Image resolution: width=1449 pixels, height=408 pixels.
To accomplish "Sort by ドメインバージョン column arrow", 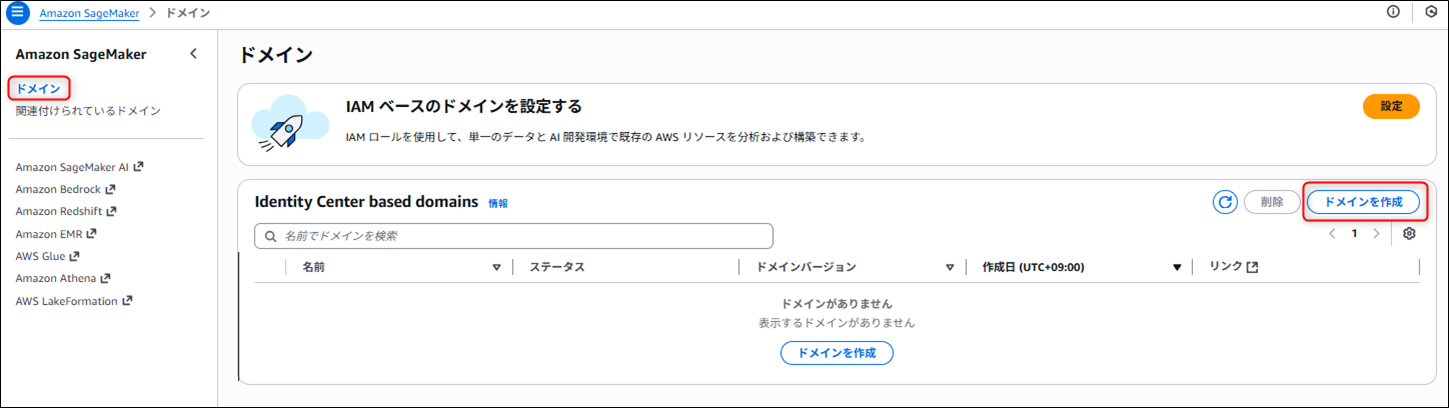I will [950, 267].
